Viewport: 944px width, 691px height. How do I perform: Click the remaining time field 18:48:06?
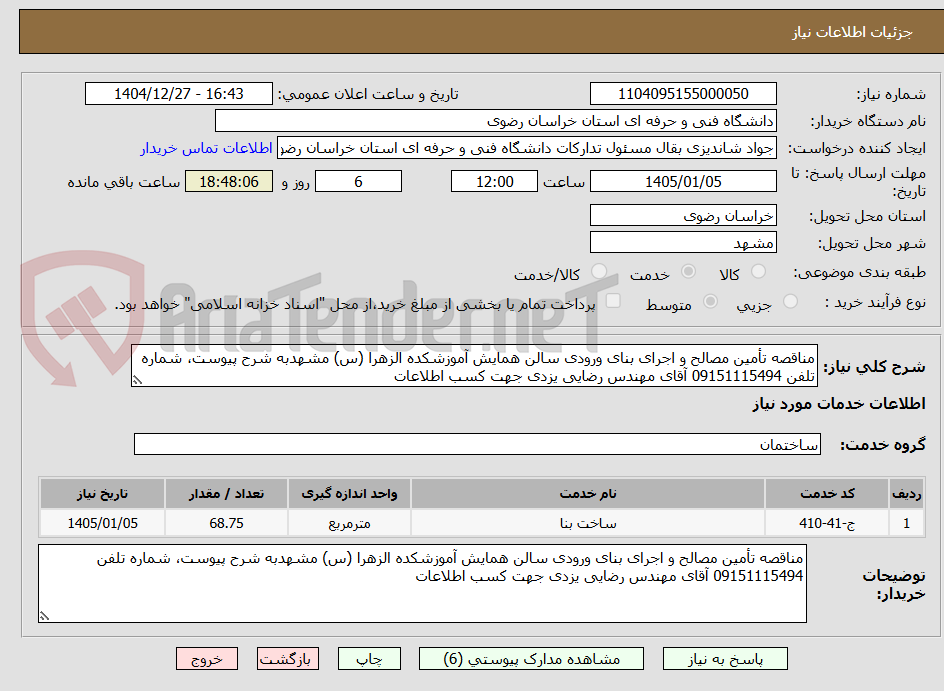pyautogui.click(x=229, y=181)
